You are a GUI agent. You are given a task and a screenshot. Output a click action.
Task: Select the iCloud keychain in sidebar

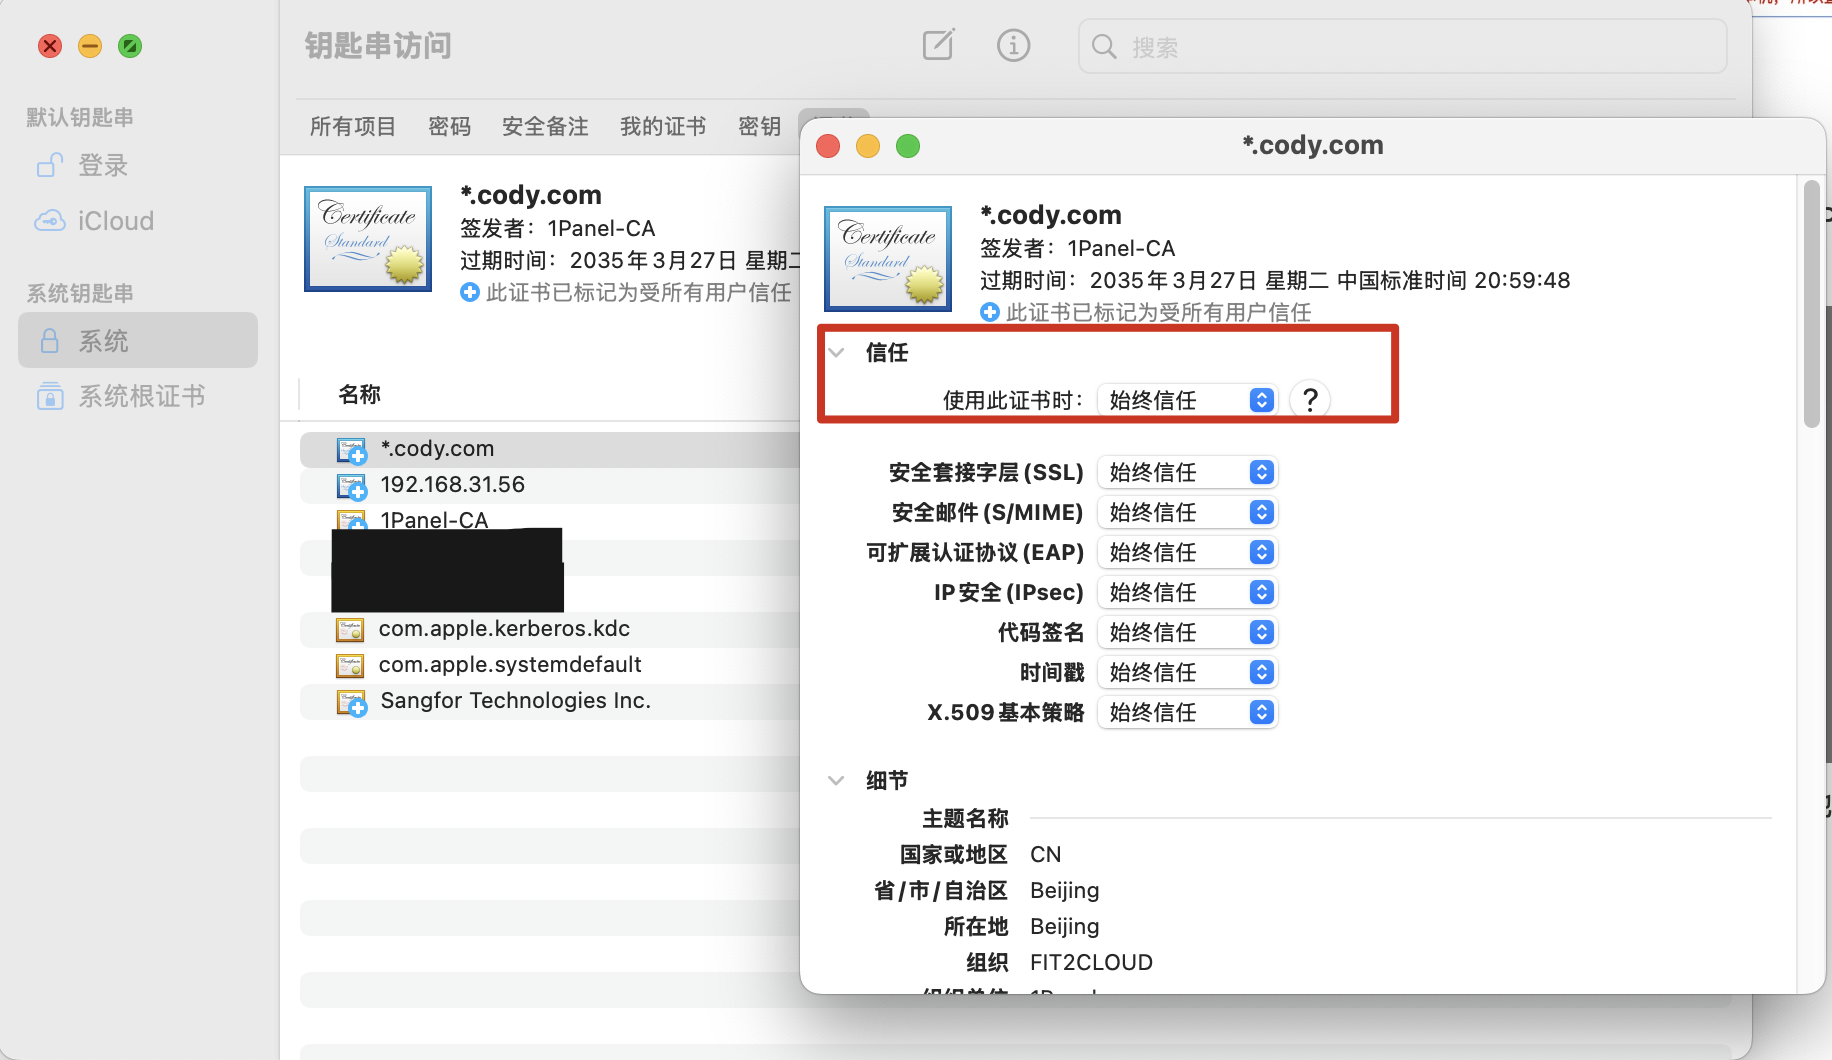click(115, 221)
